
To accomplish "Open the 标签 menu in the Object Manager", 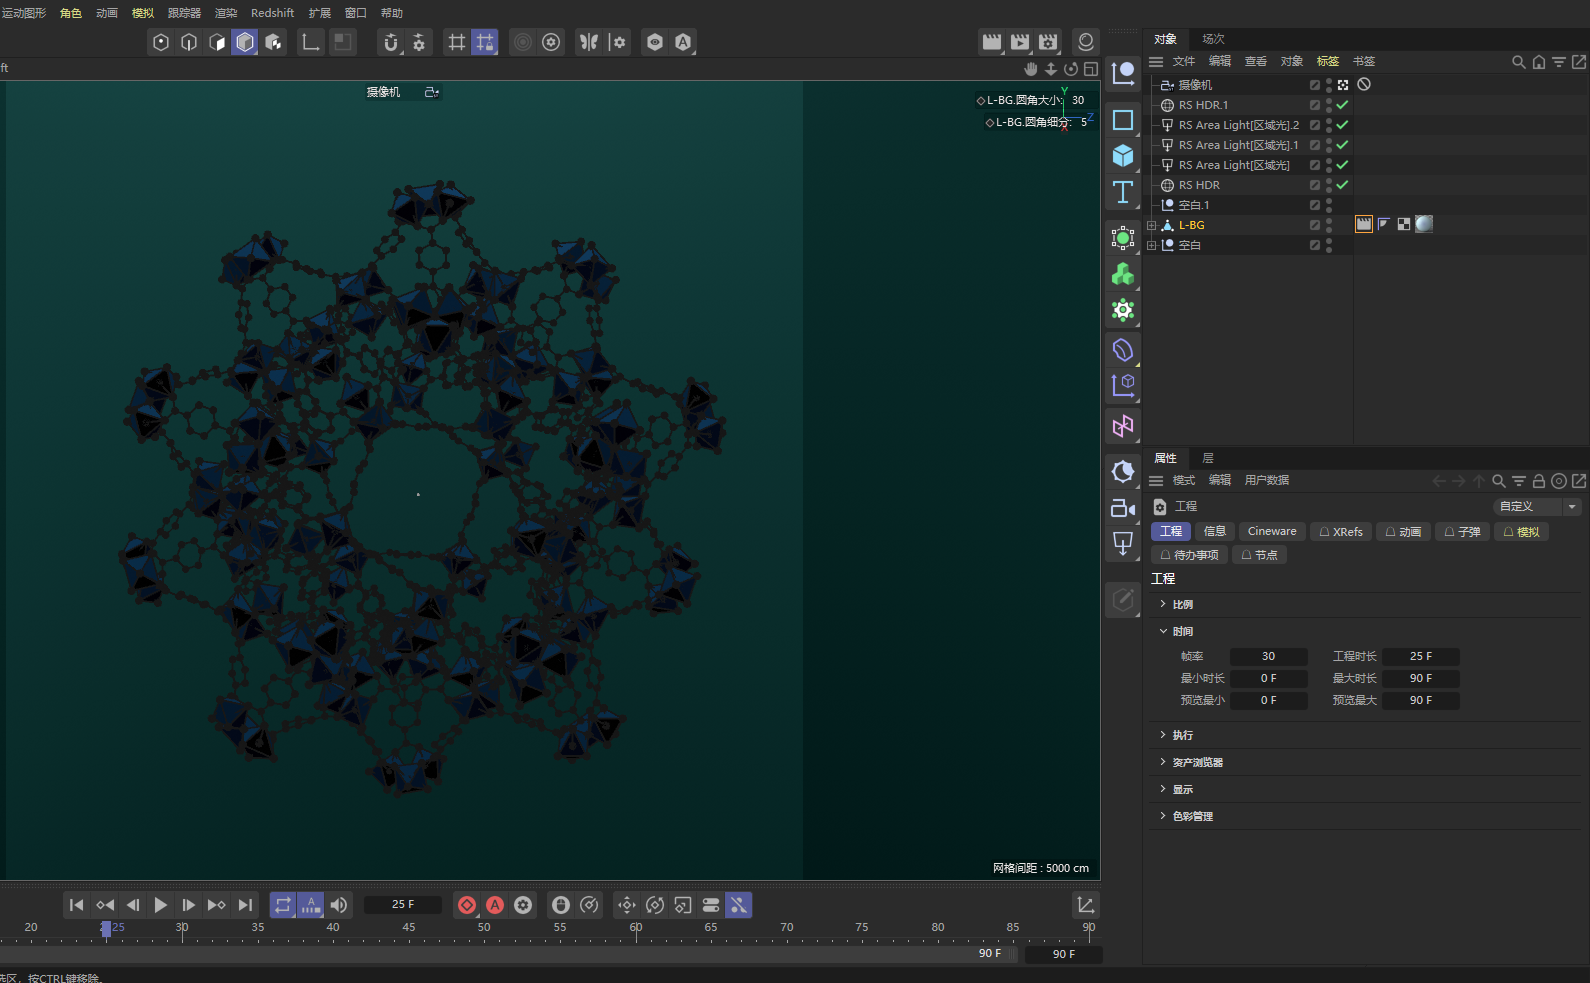I will [1328, 62].
